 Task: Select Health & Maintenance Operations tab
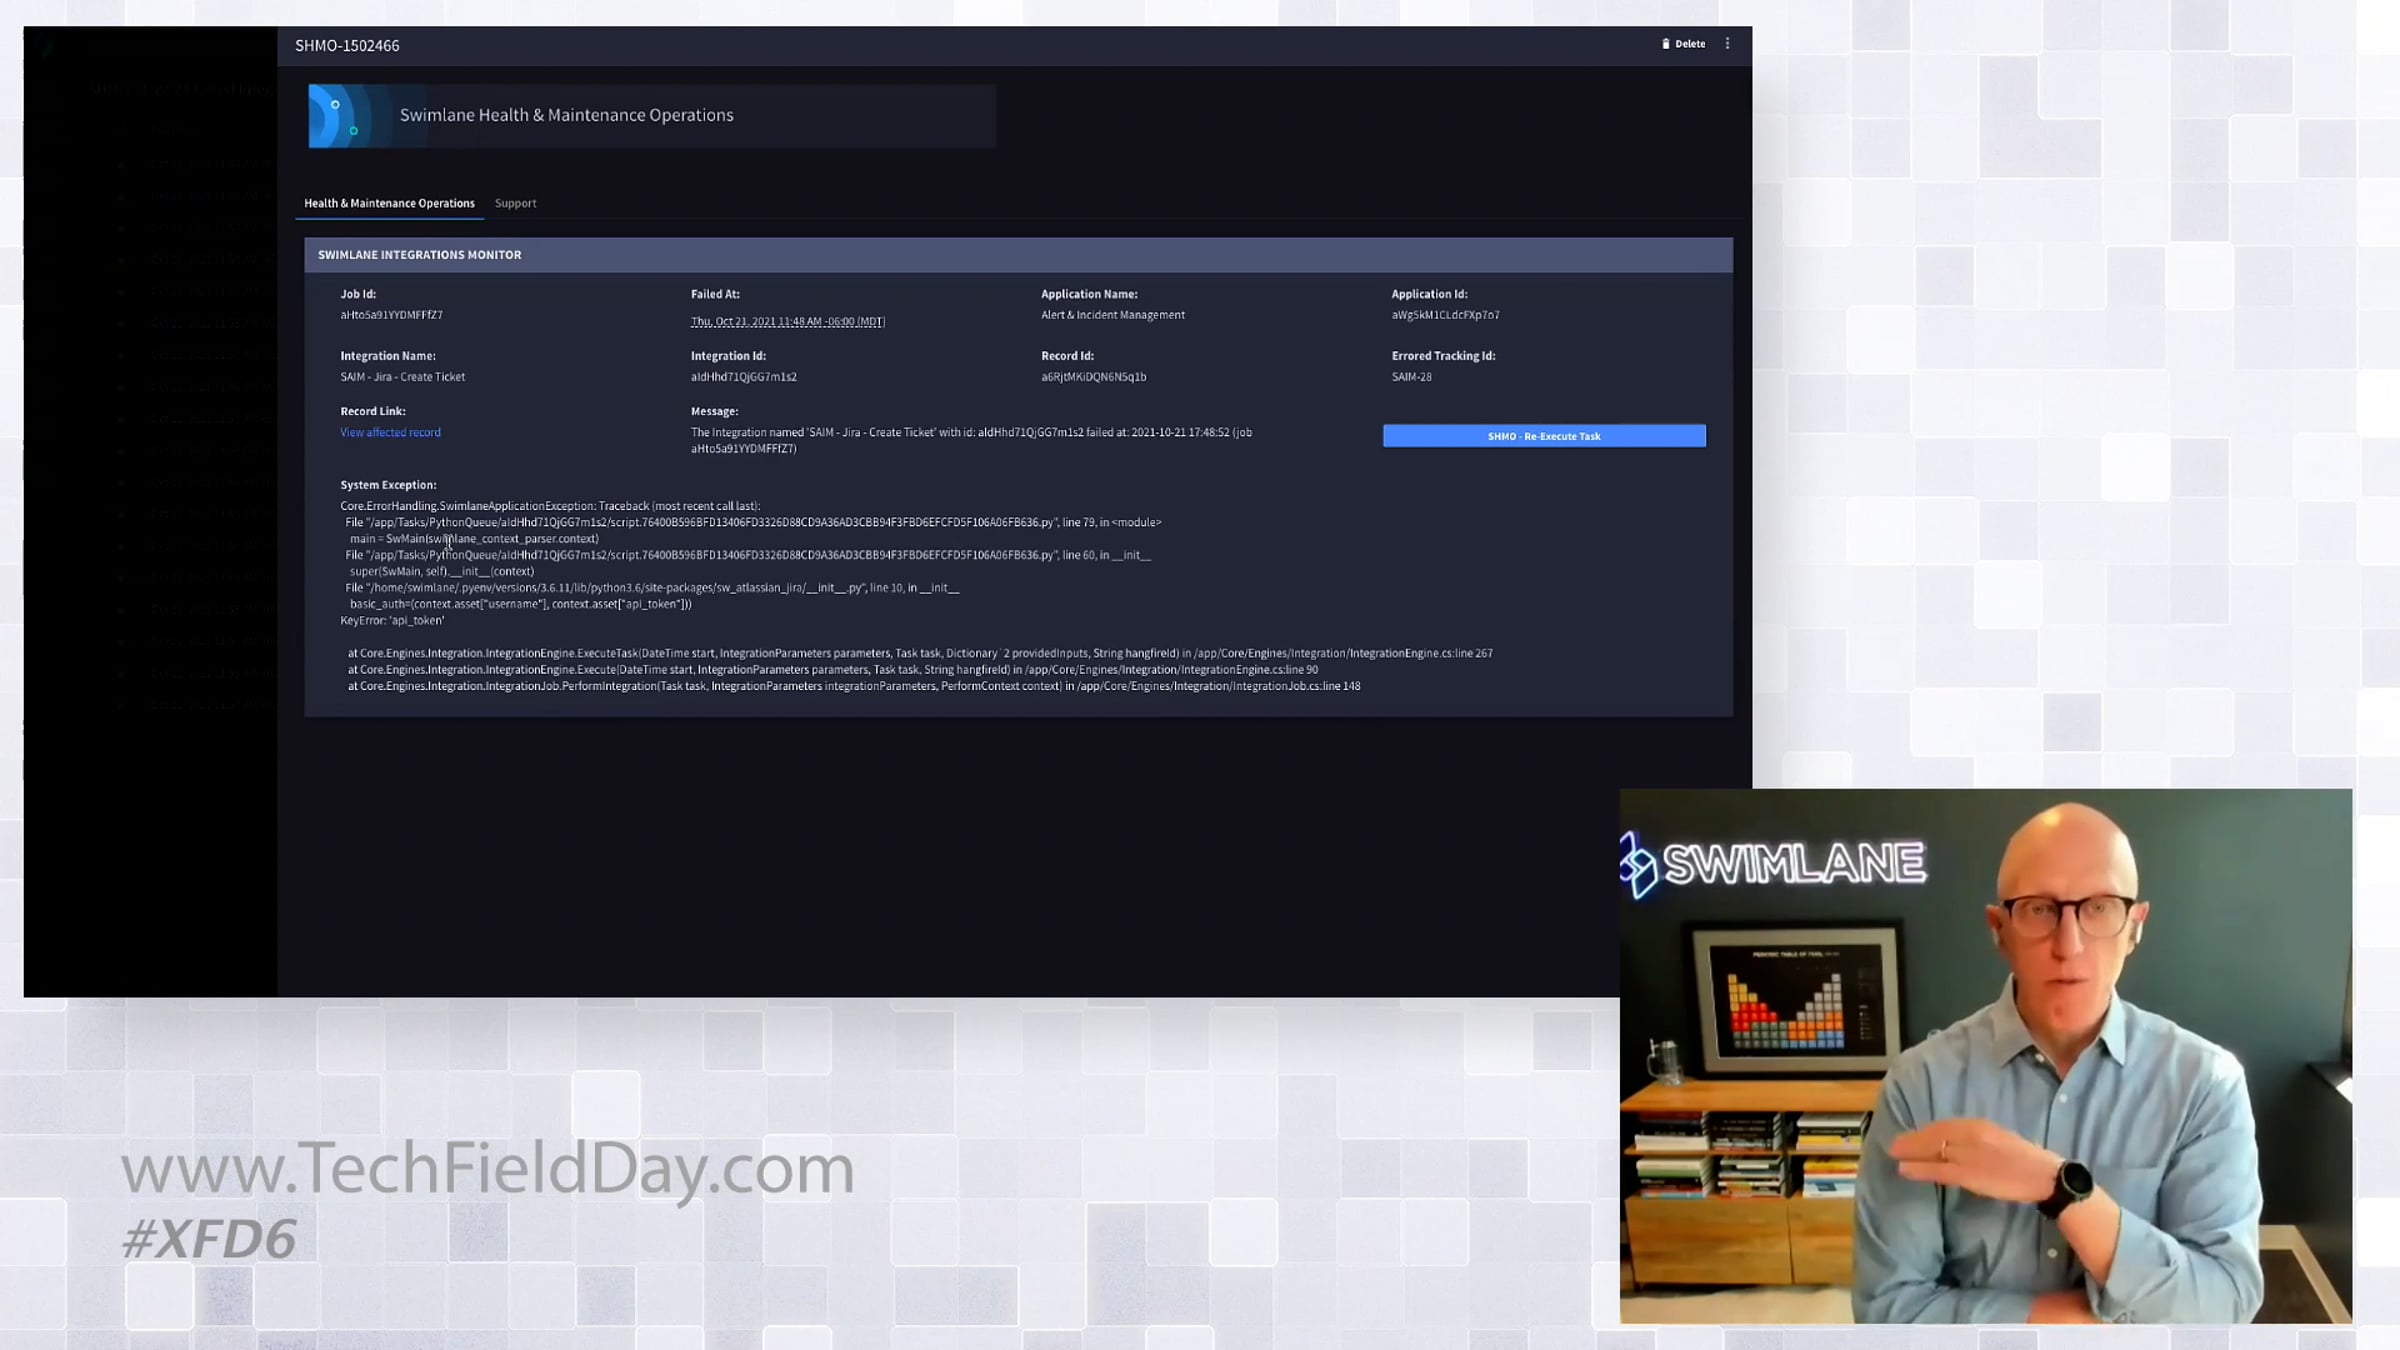click(x=389, y=203)
